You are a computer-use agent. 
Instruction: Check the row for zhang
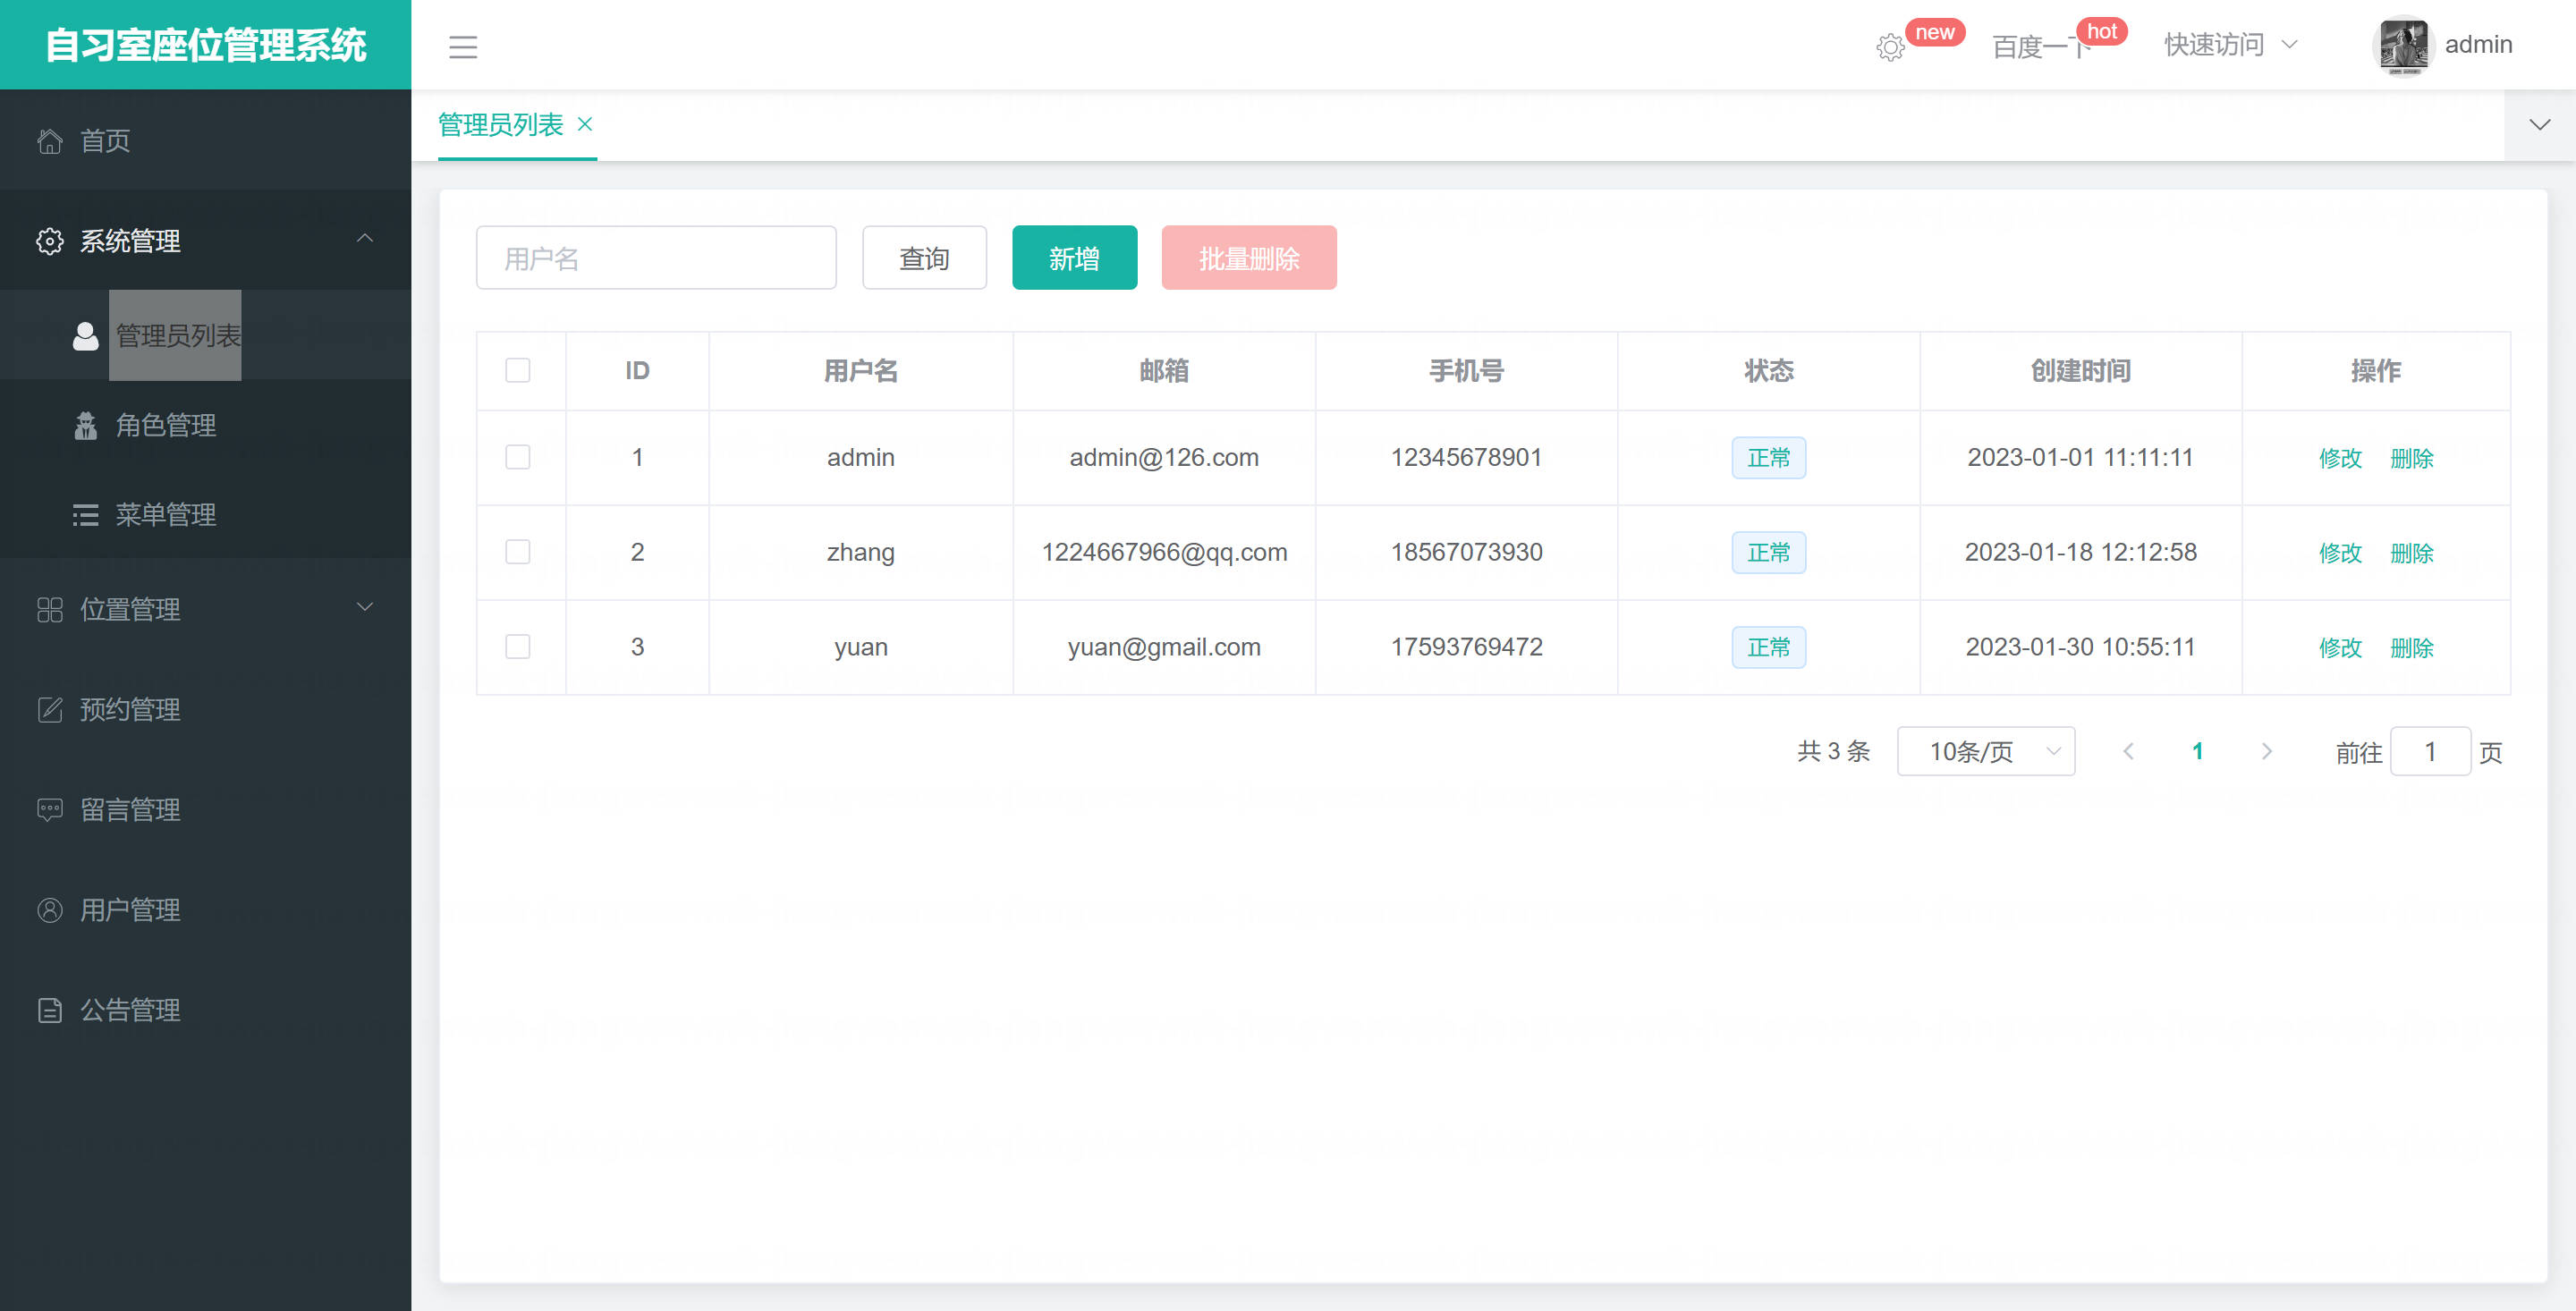[518, 552]
